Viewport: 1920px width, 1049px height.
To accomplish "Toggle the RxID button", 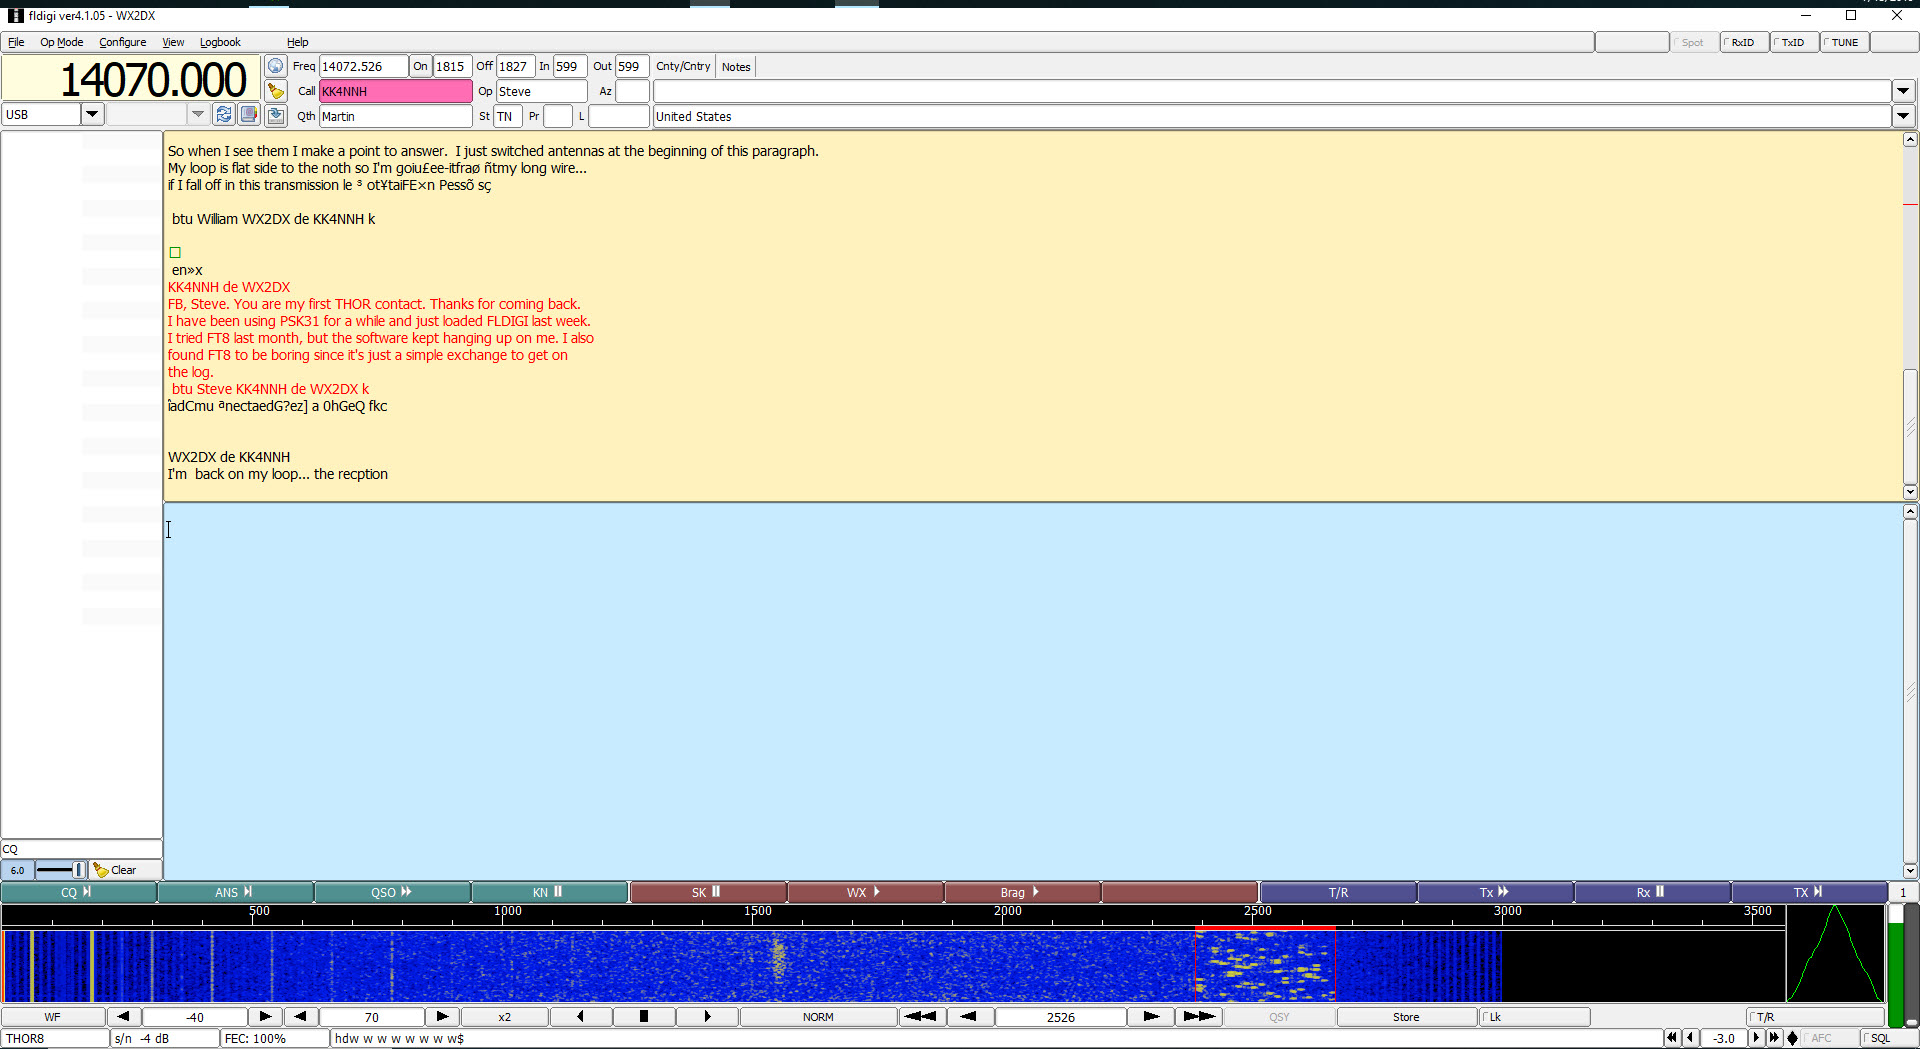I will click(1743, 42).
